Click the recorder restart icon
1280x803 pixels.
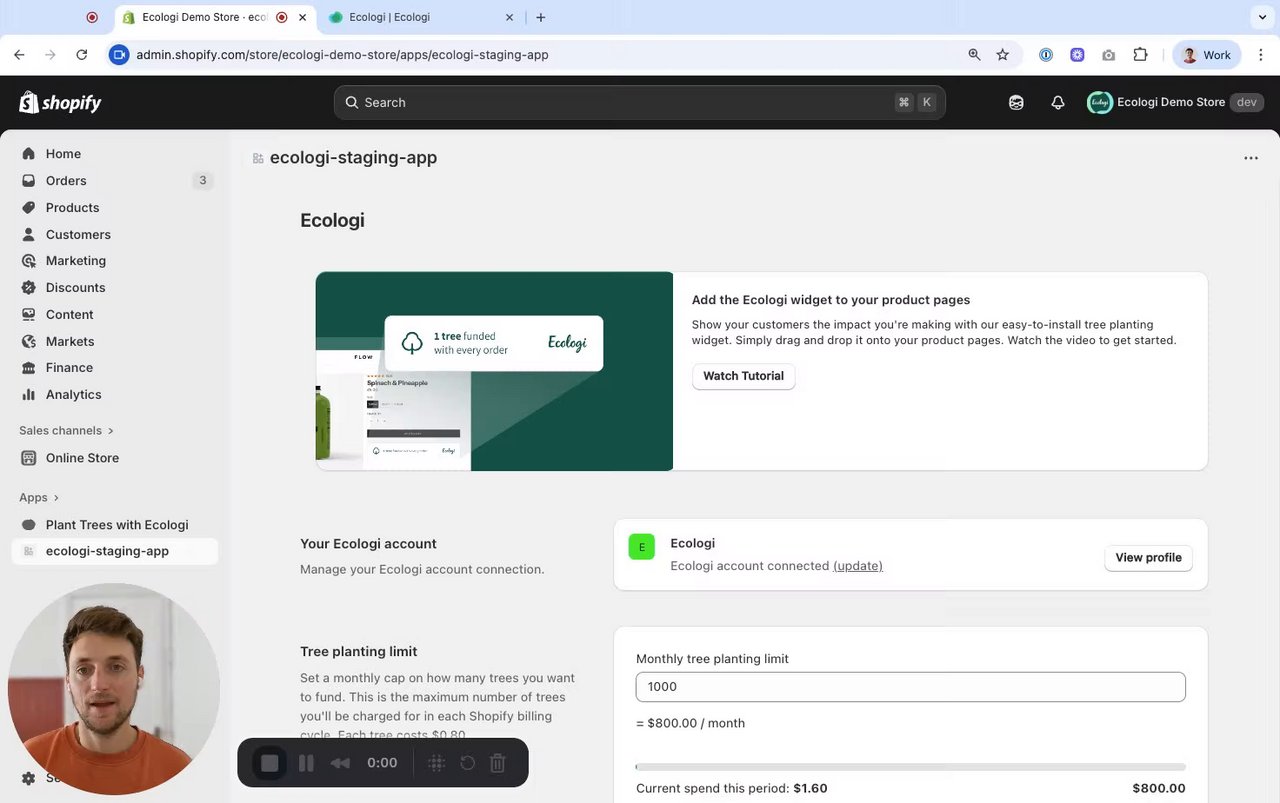click(467, 763)
